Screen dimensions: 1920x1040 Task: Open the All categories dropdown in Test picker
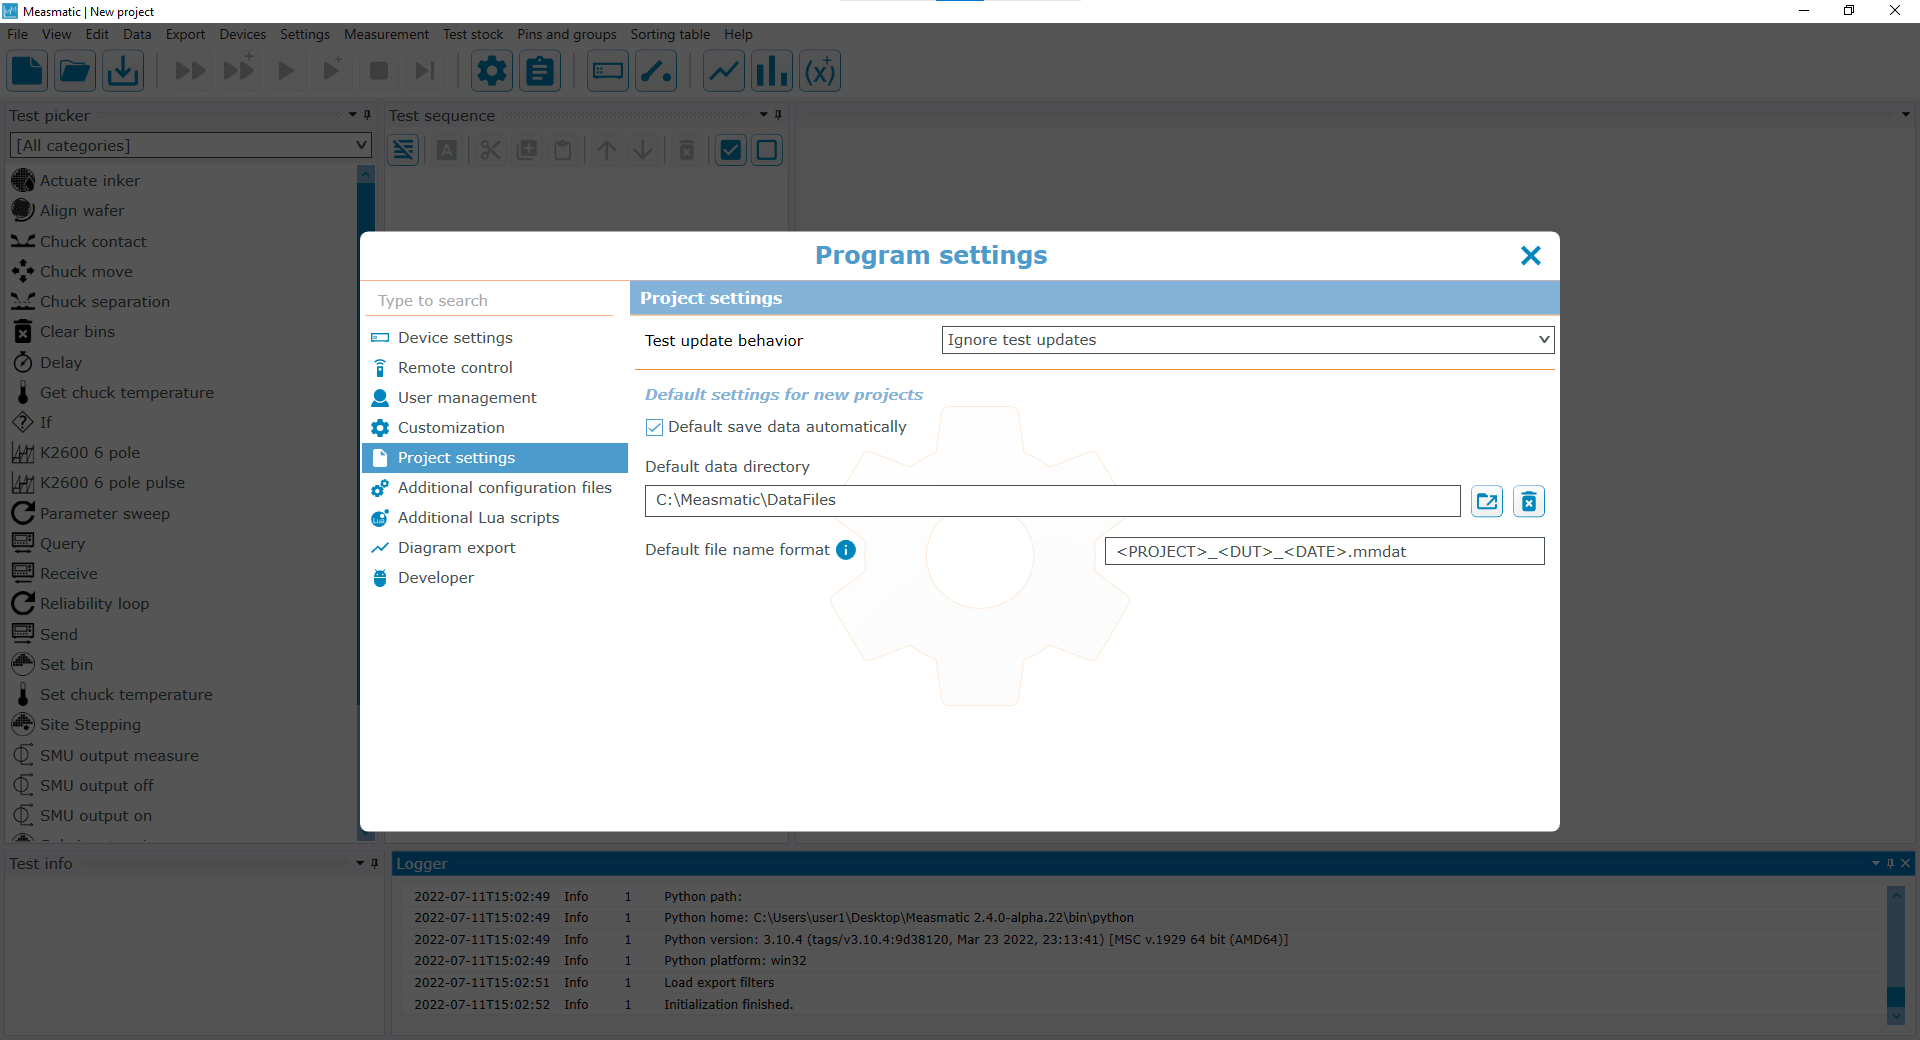pos(191,145)
